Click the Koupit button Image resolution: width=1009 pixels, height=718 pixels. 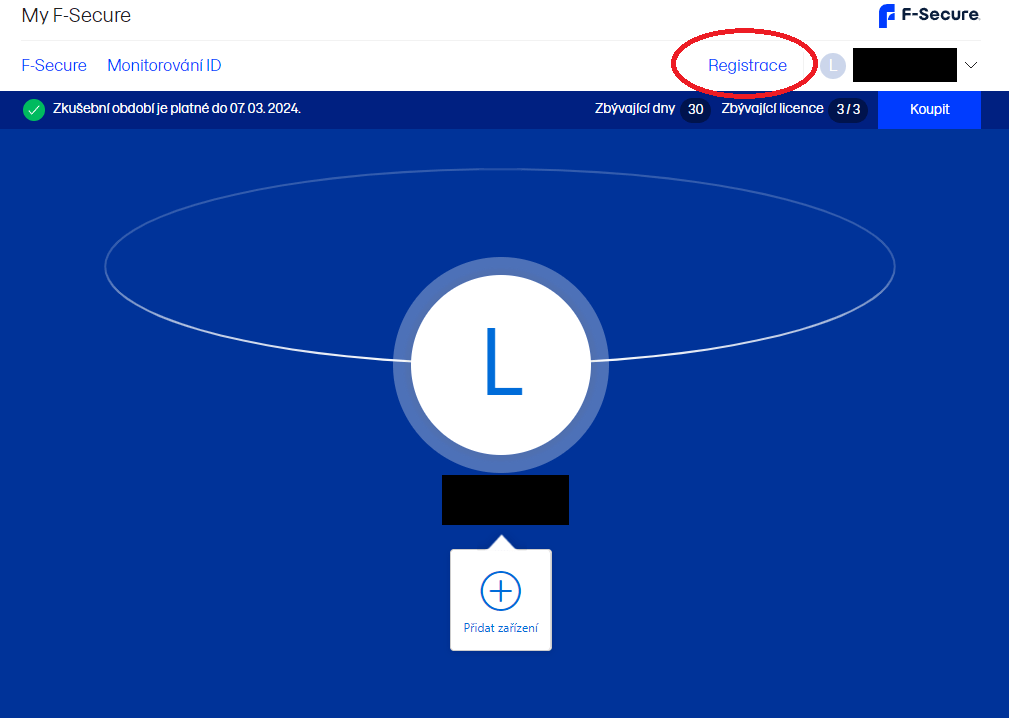tap(929, 109)
